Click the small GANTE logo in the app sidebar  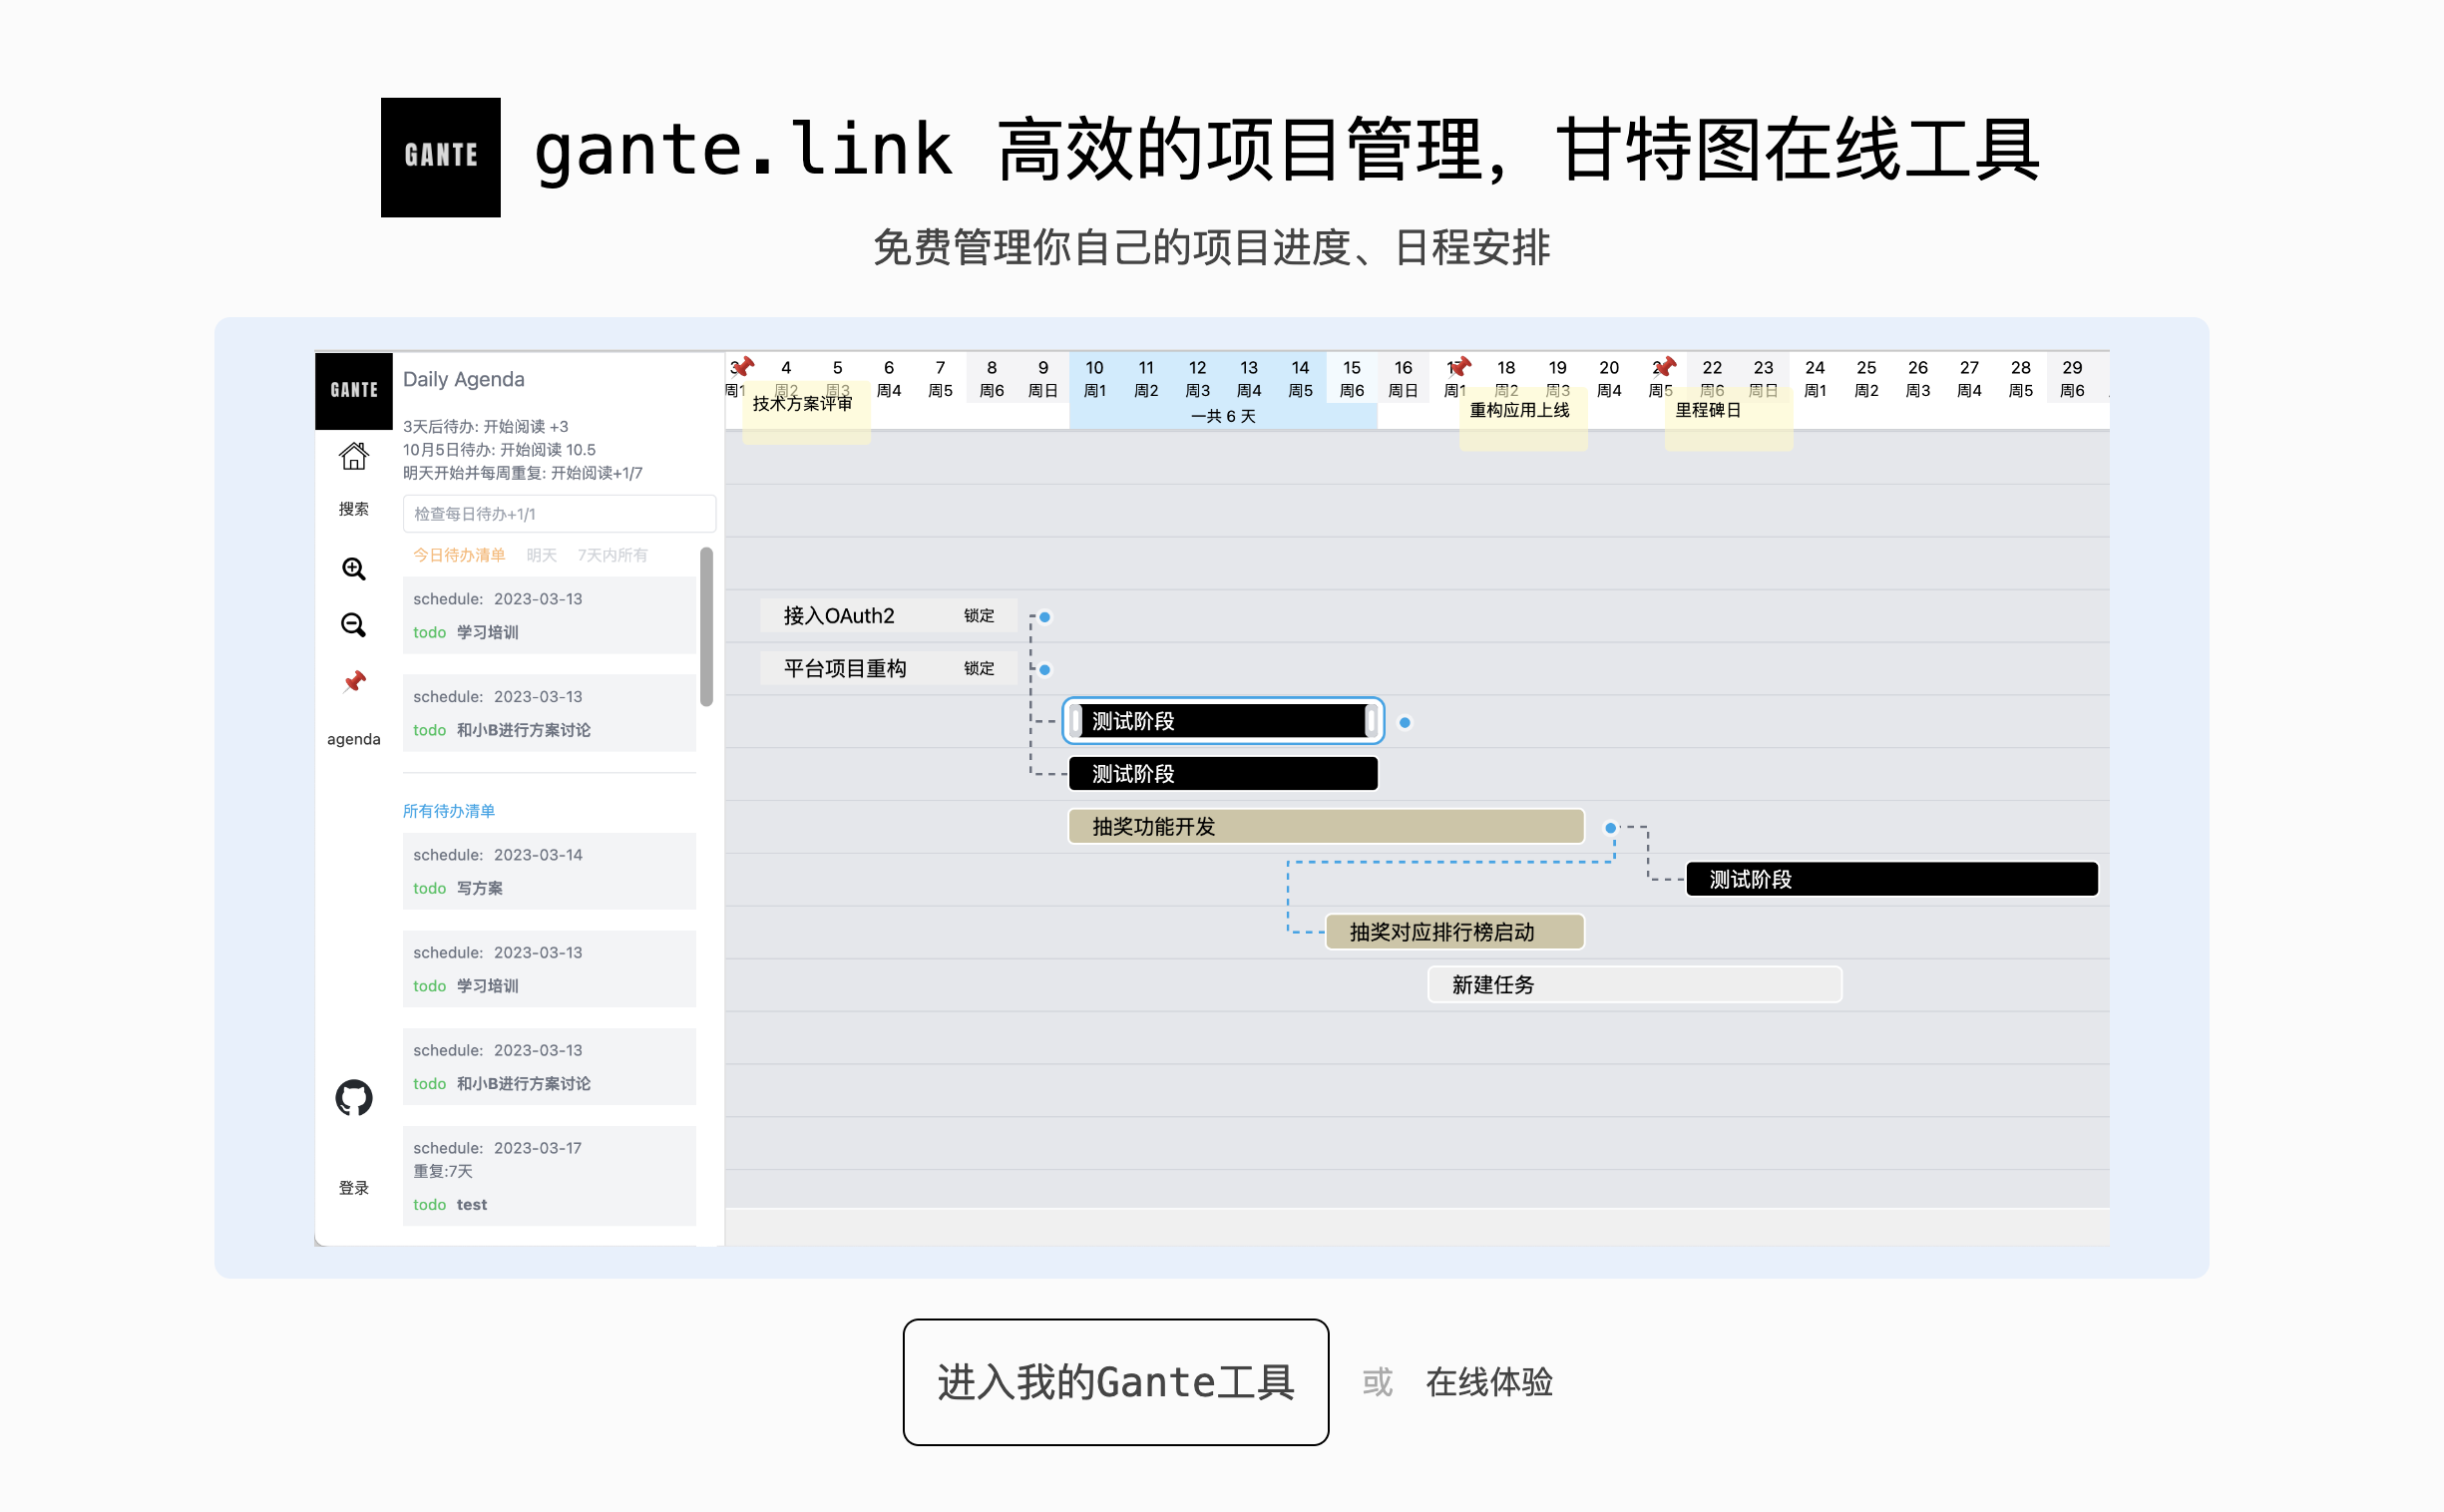(x=354, y=391)
